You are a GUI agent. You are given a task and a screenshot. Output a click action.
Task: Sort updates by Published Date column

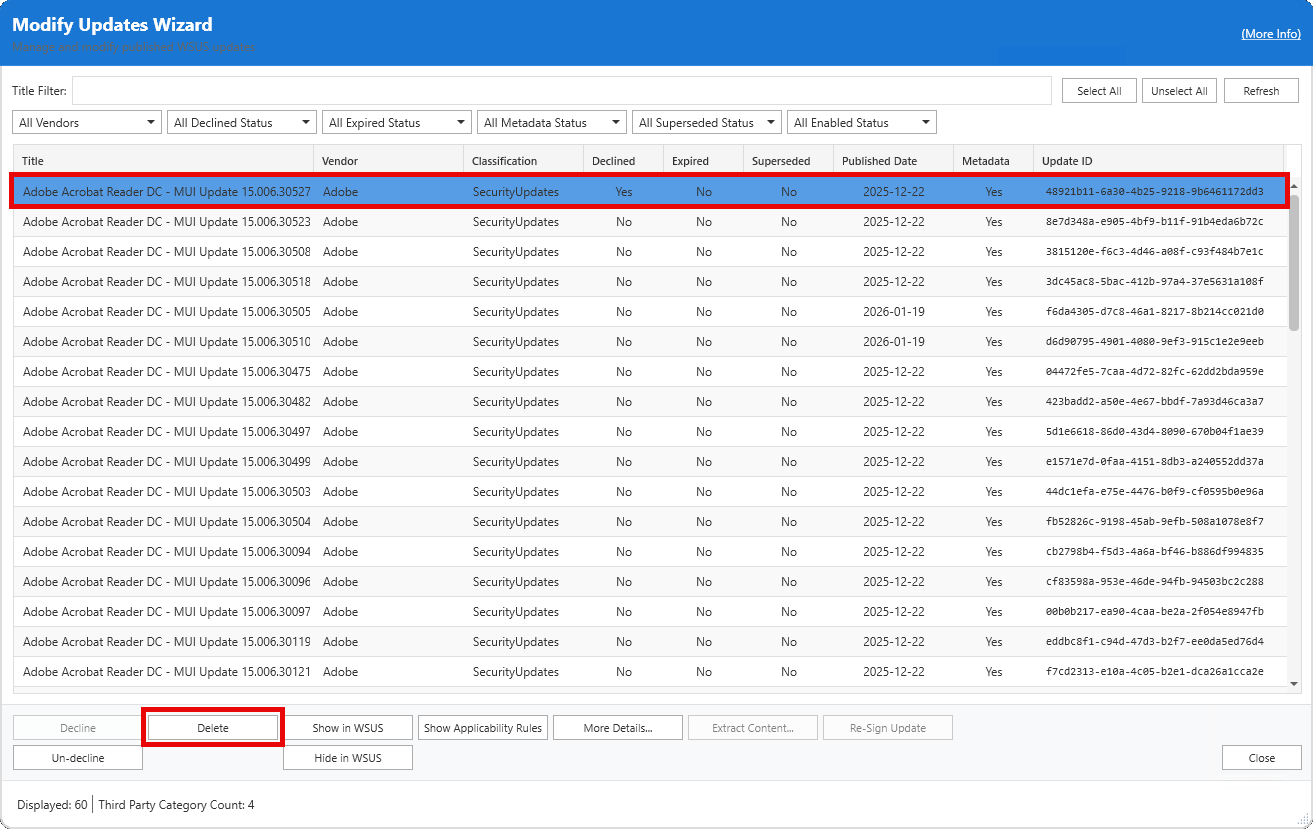879,159
